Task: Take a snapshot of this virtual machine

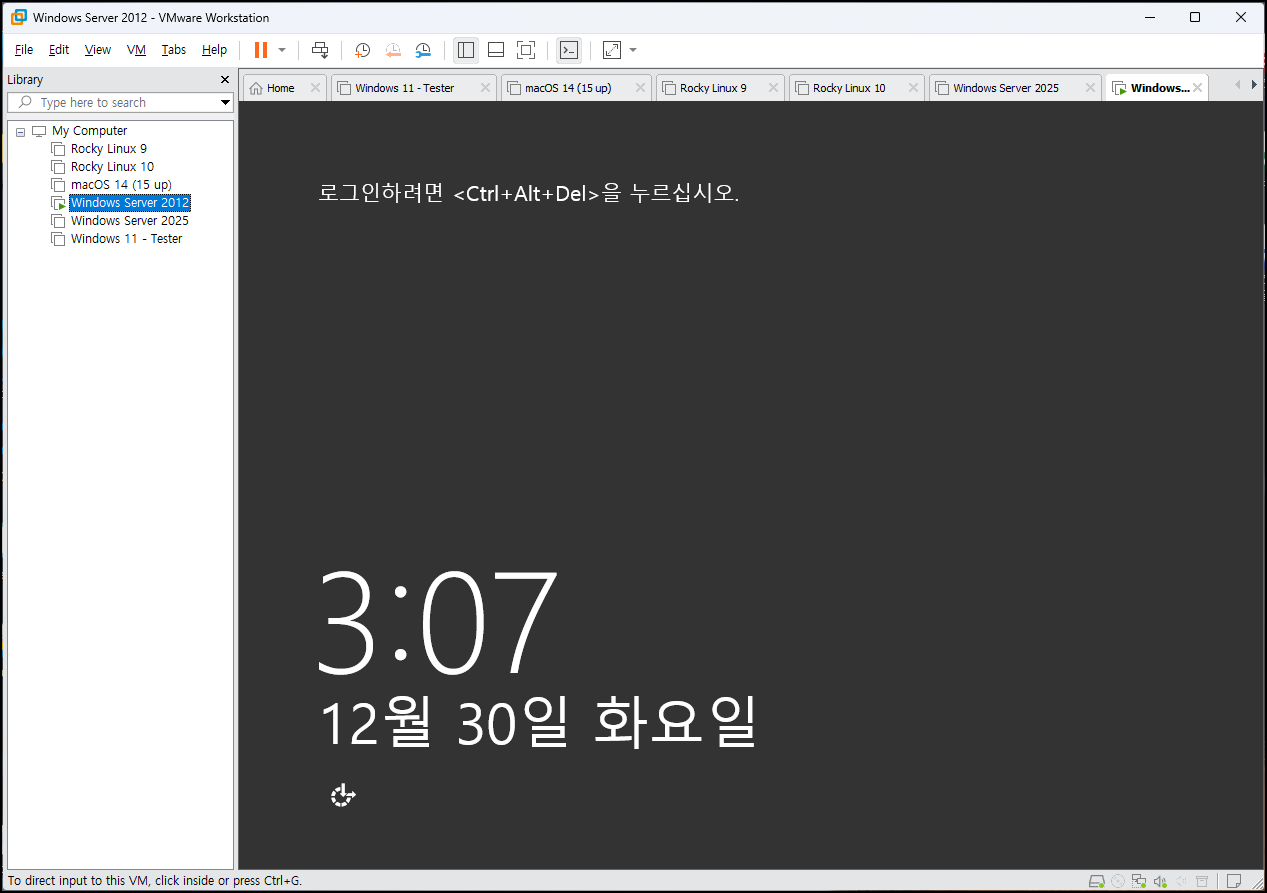Action: click(362, 49)
